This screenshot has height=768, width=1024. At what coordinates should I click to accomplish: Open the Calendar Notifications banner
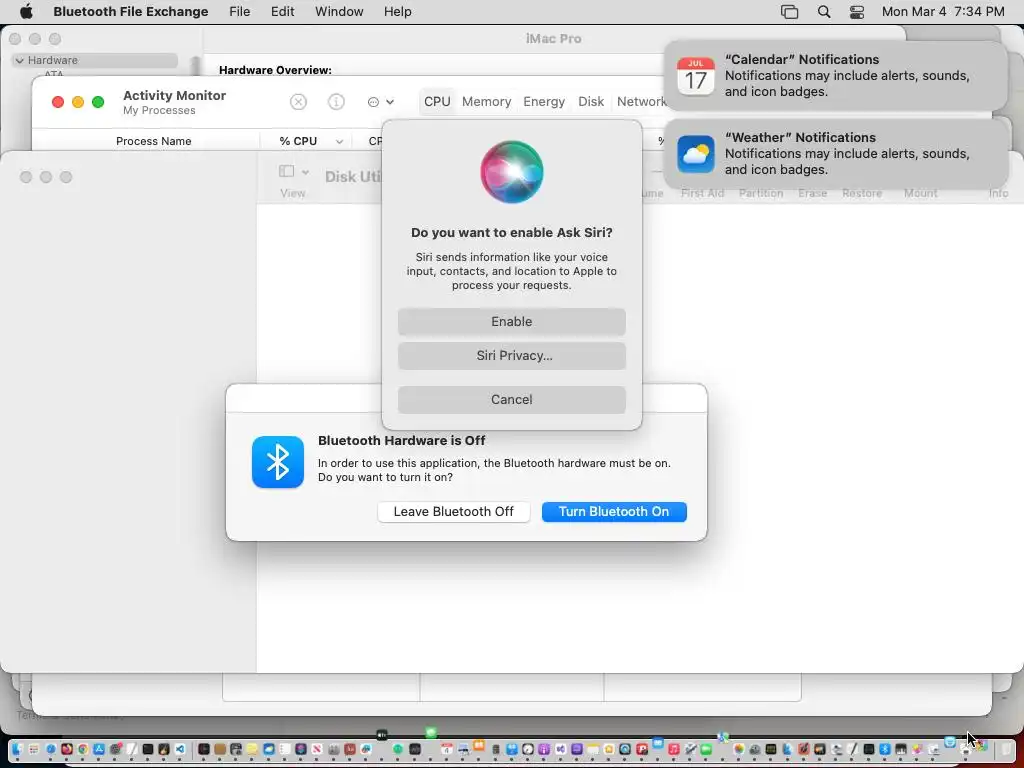click(x=835, y=76)
